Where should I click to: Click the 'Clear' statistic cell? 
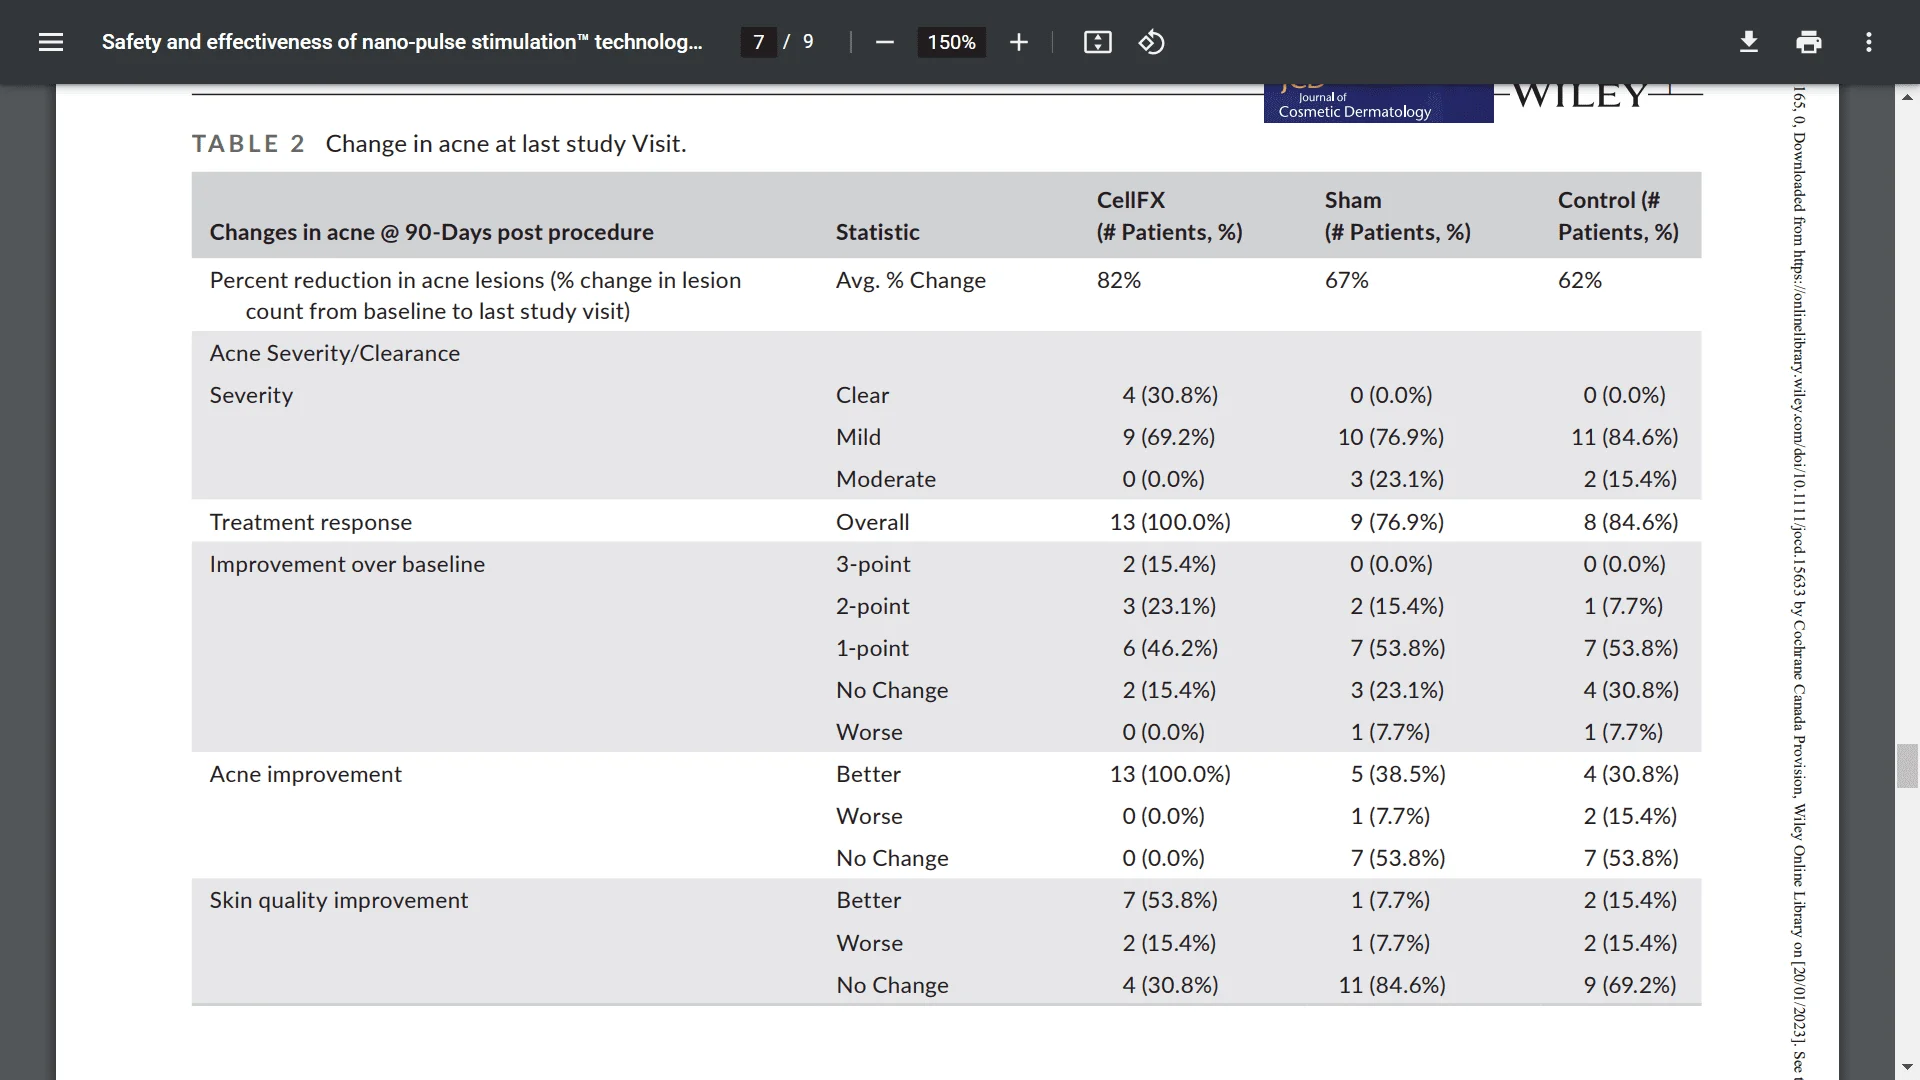(x=862, y=395)
